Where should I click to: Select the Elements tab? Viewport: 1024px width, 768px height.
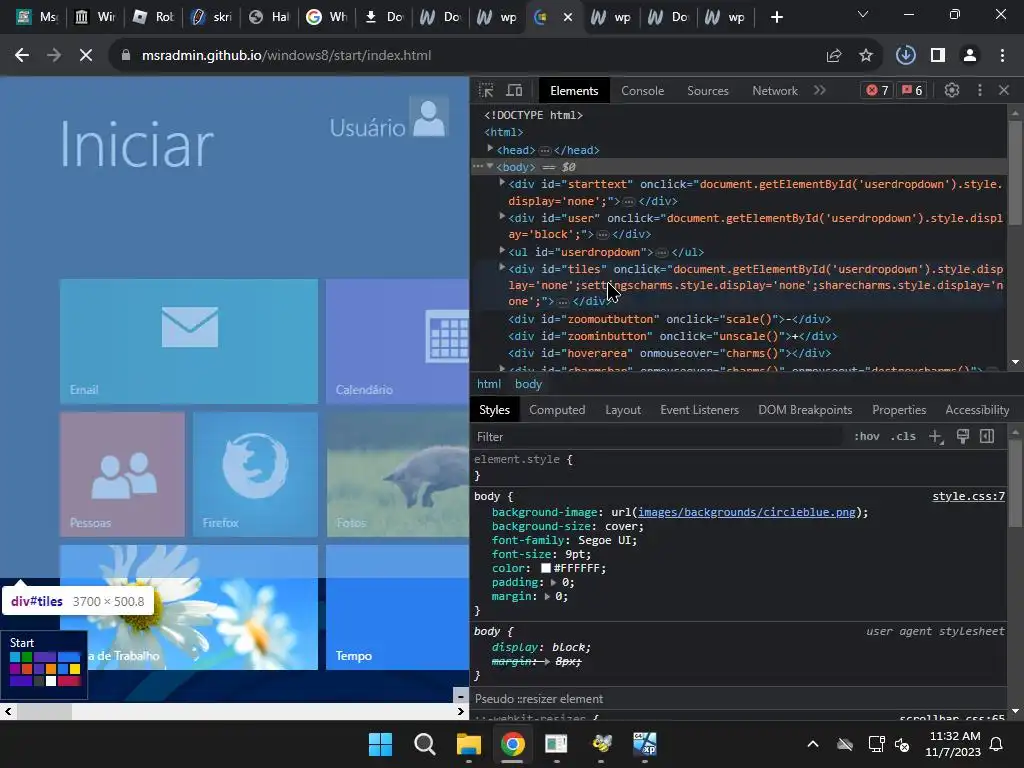(574, 91)
